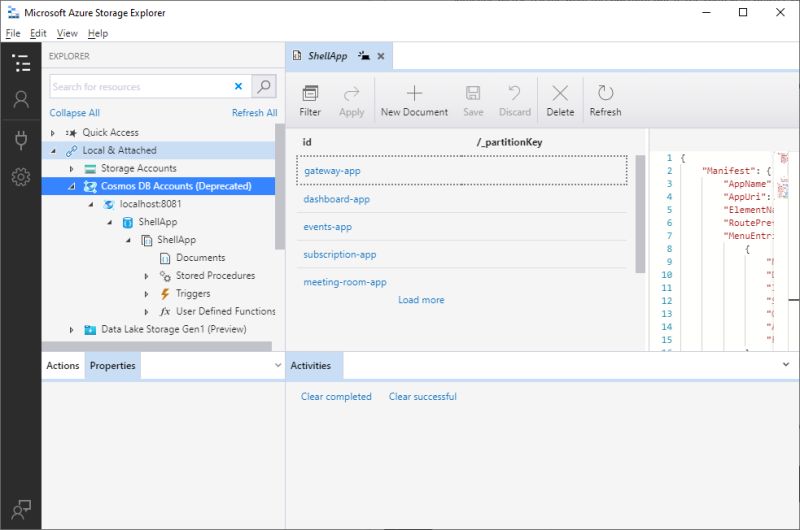Run search with magnifier button
The width and height of the screenshot is (800, 530).
[264, 86]
